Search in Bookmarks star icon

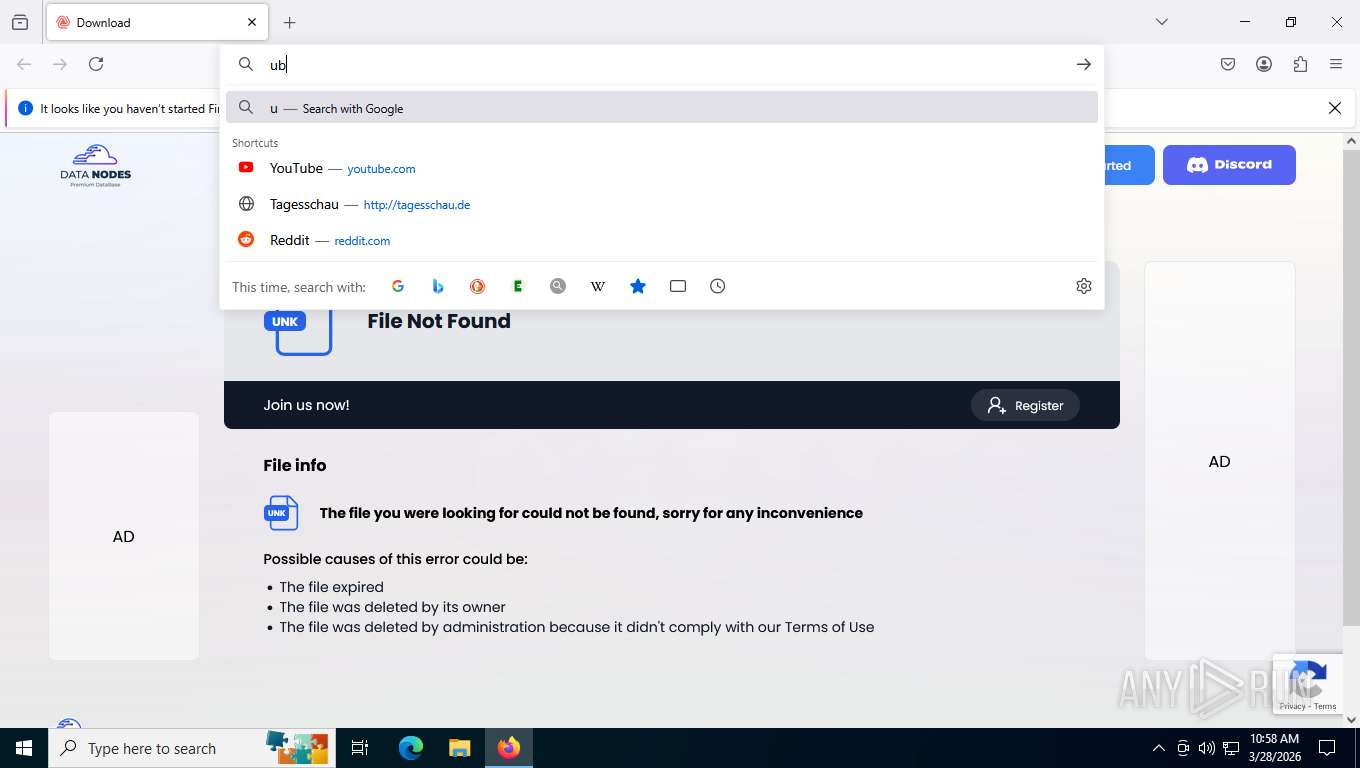[638, 286]
